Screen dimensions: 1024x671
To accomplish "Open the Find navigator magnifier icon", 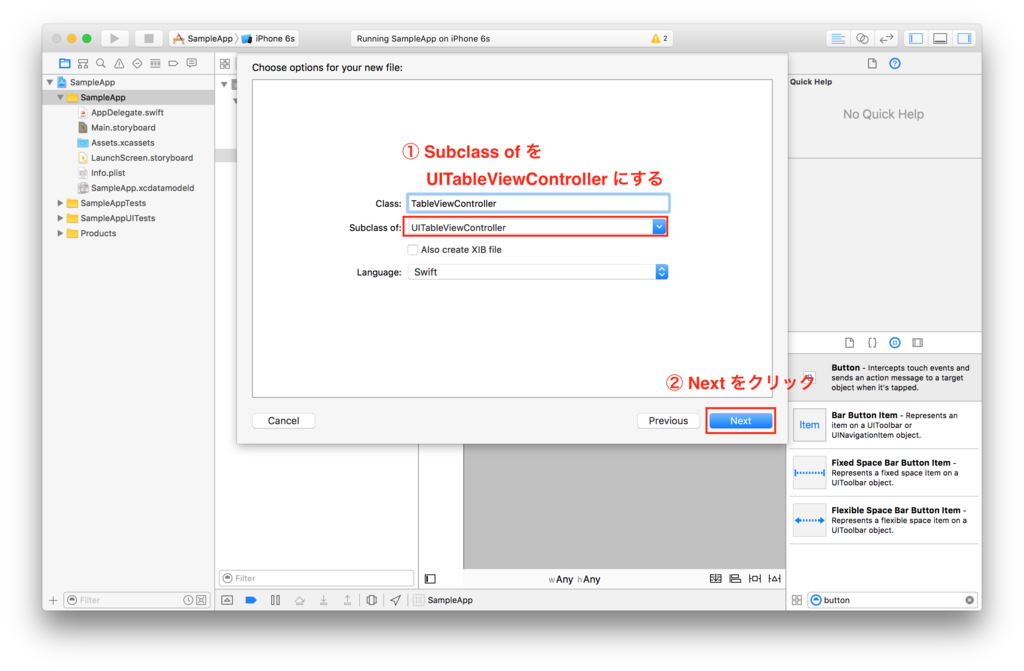I will [x=101, y=63].
